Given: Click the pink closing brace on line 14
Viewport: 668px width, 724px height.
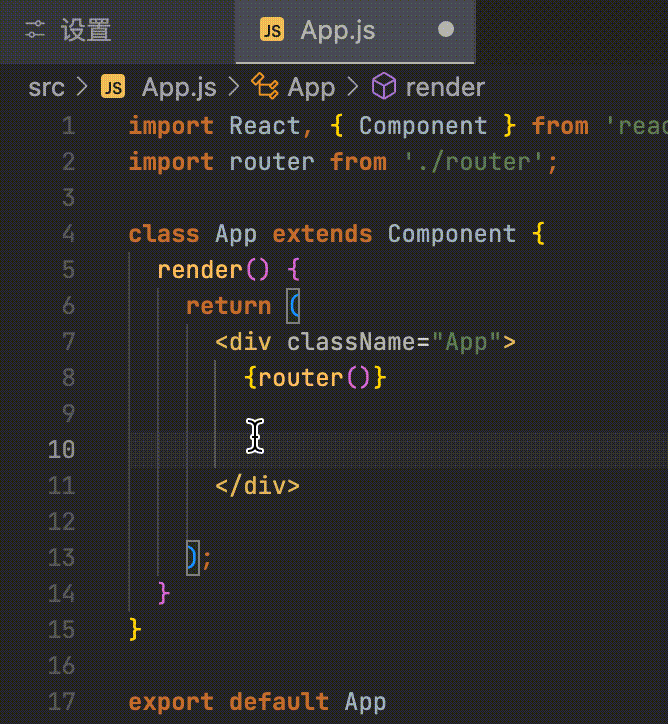Looking at the screenshot, I should 164,594.
